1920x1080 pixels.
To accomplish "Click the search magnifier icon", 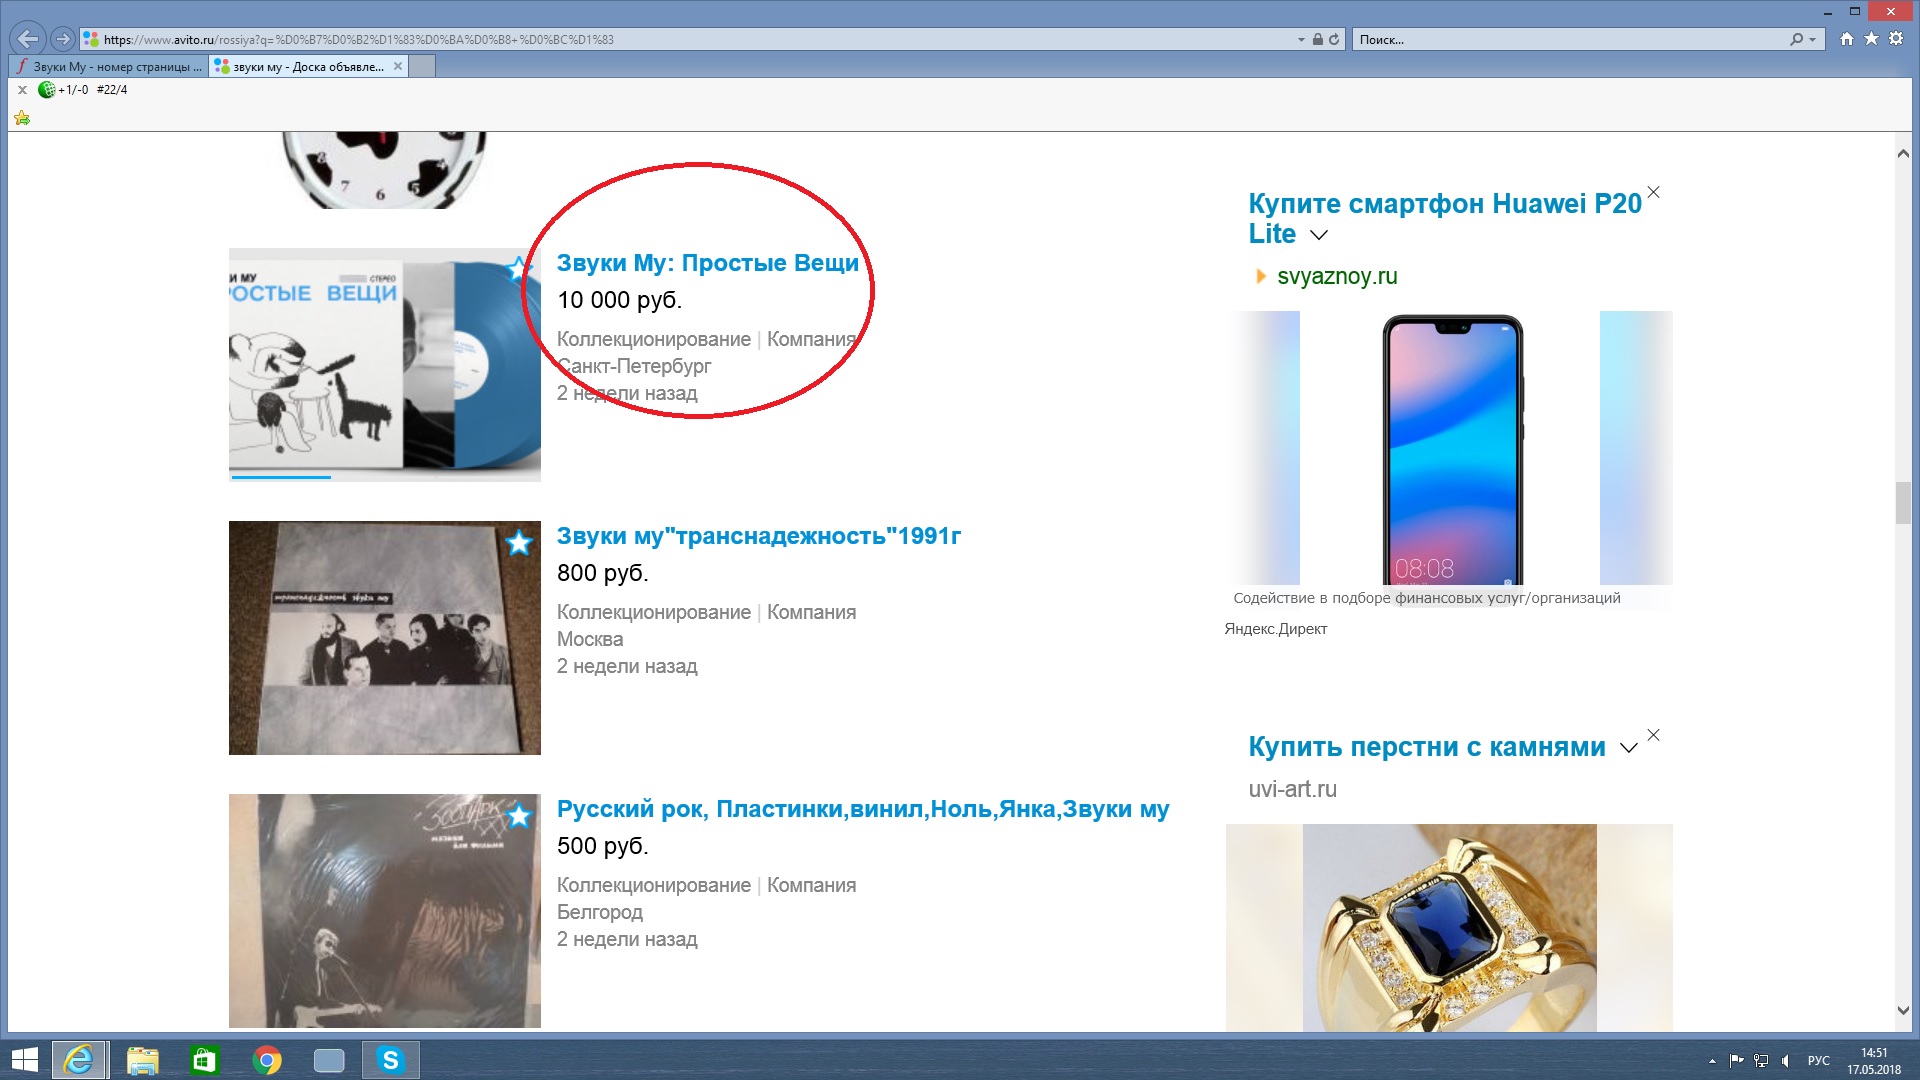I will (x=1797, y=40).
